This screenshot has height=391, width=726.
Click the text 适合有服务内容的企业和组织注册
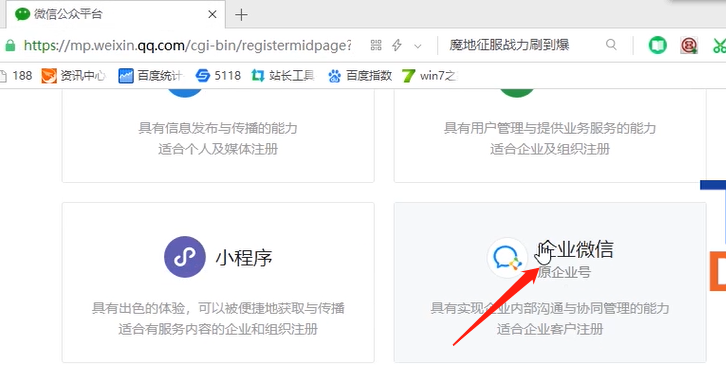pyautogui.click(x=218, y=329)
